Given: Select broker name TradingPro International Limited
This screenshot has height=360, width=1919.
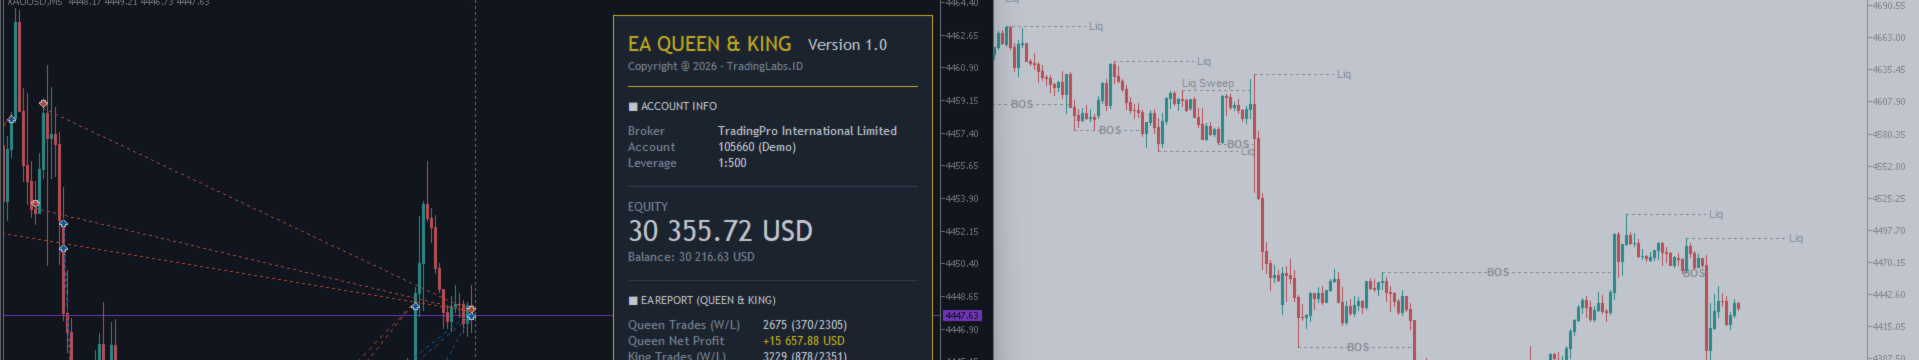Looking at the screenshot, I should click(x=807, y=131).
